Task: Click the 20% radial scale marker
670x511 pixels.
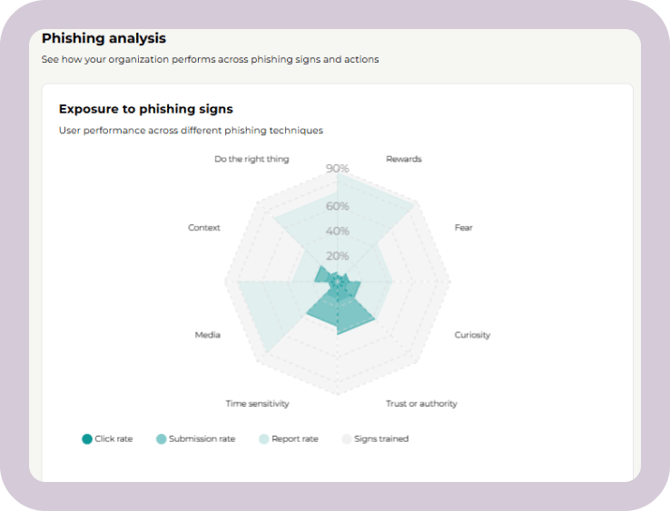Action: tap(338, 256)
